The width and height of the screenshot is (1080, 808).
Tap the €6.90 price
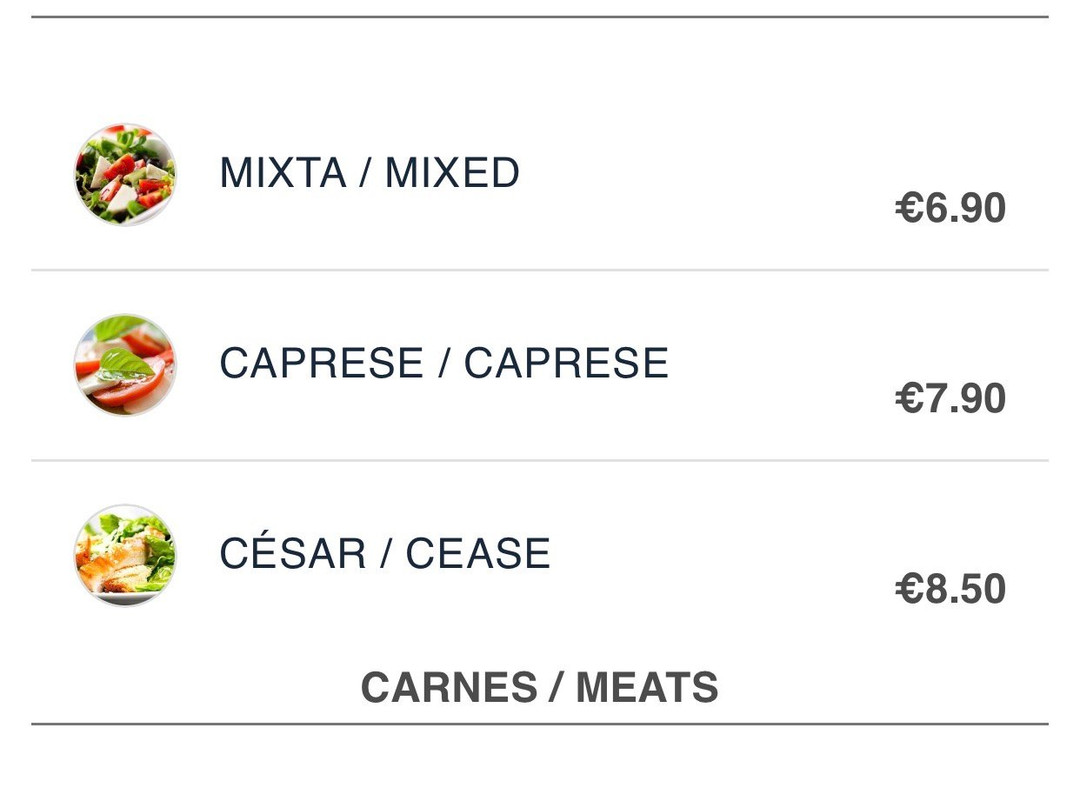[951, 207]
